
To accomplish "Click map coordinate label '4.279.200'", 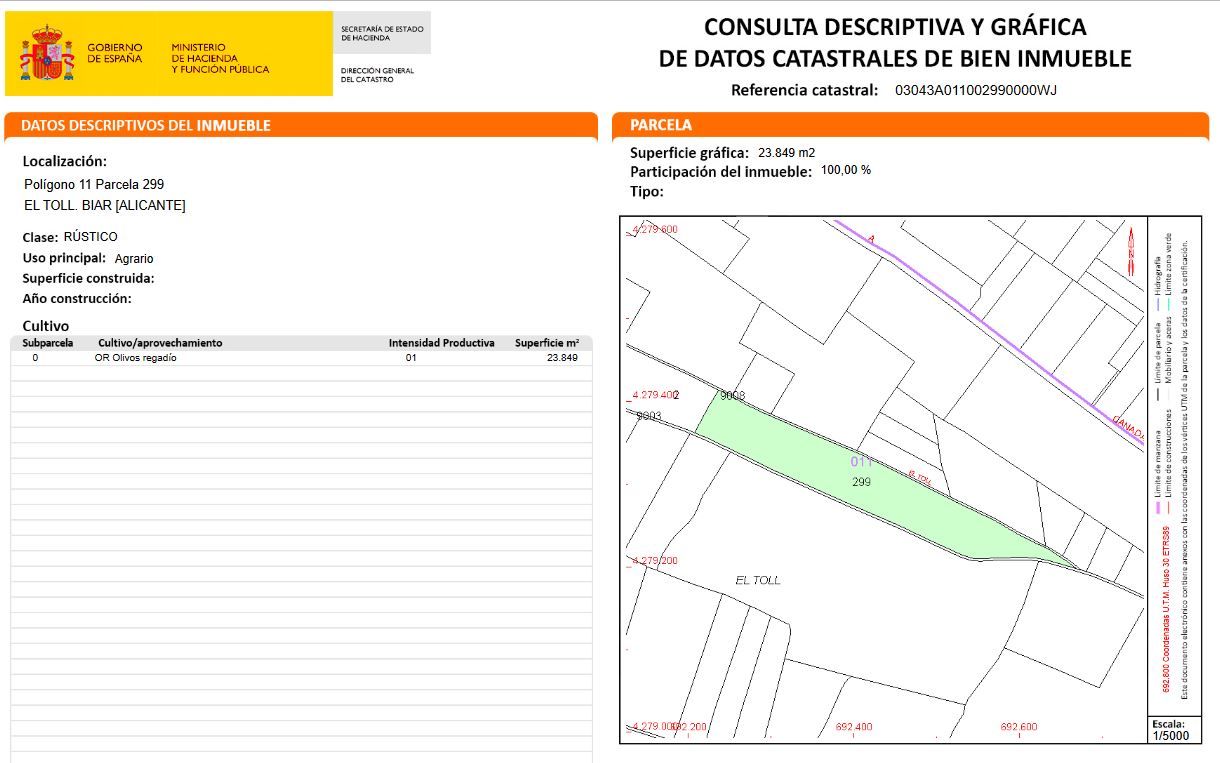I will click(x=655, y=561).
